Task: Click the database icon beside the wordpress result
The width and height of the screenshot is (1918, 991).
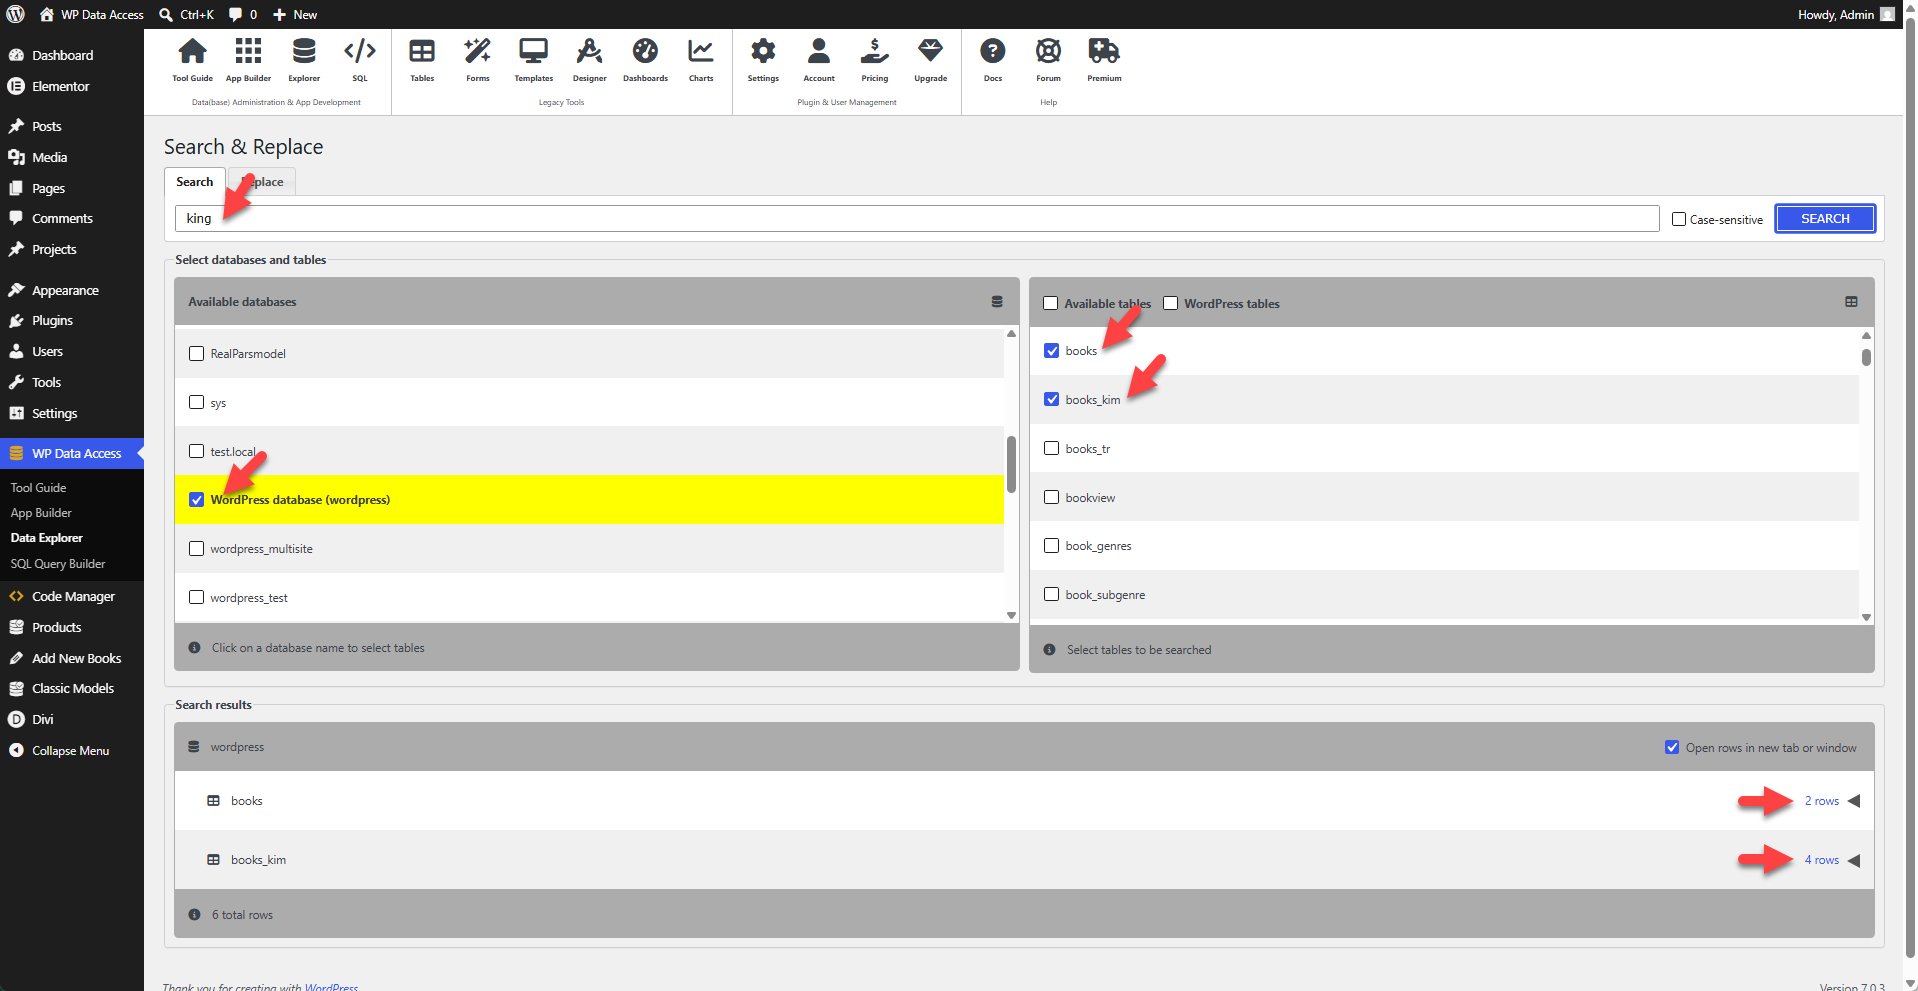Action: 194,747
